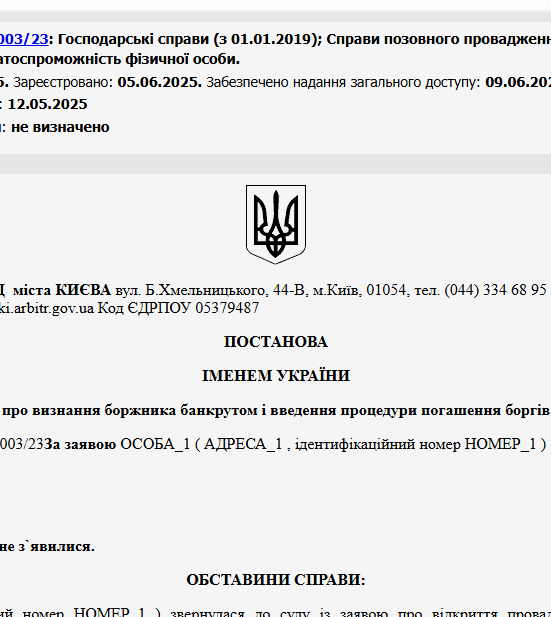
Task: Select the registration date 05.06.2025
Action: click(159, 82)
